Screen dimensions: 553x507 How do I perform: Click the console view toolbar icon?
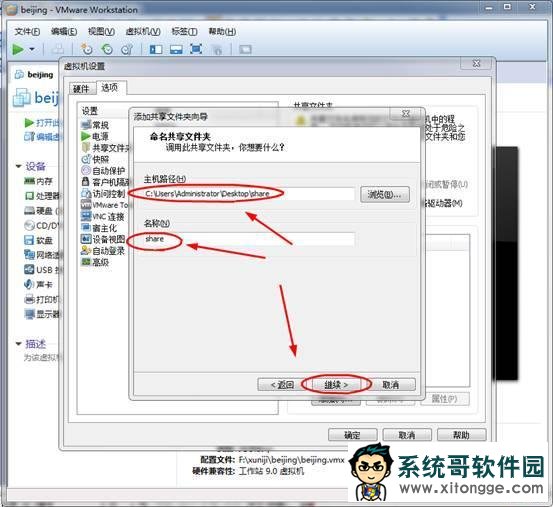(x=245, y=49)
